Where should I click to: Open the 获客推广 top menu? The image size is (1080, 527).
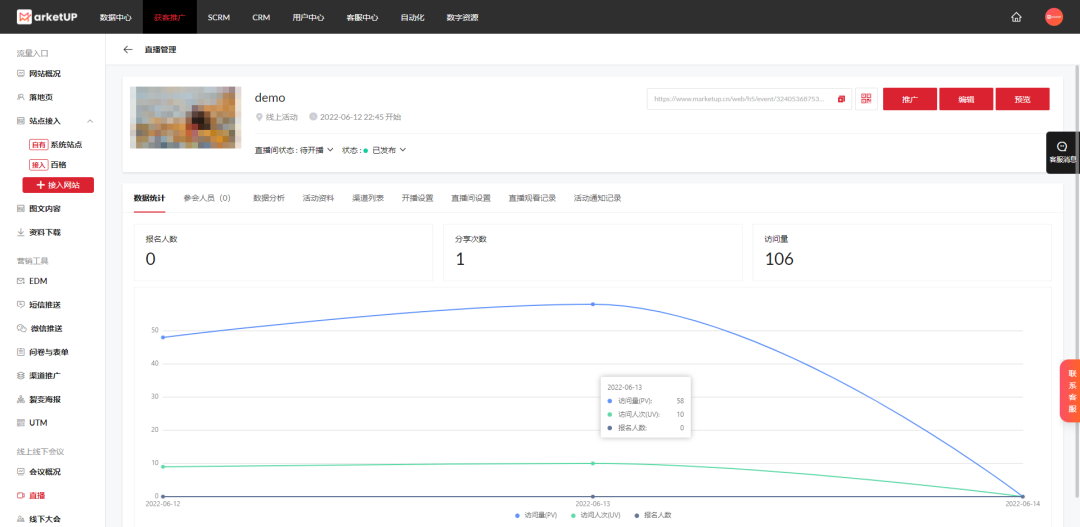(169, 17)
